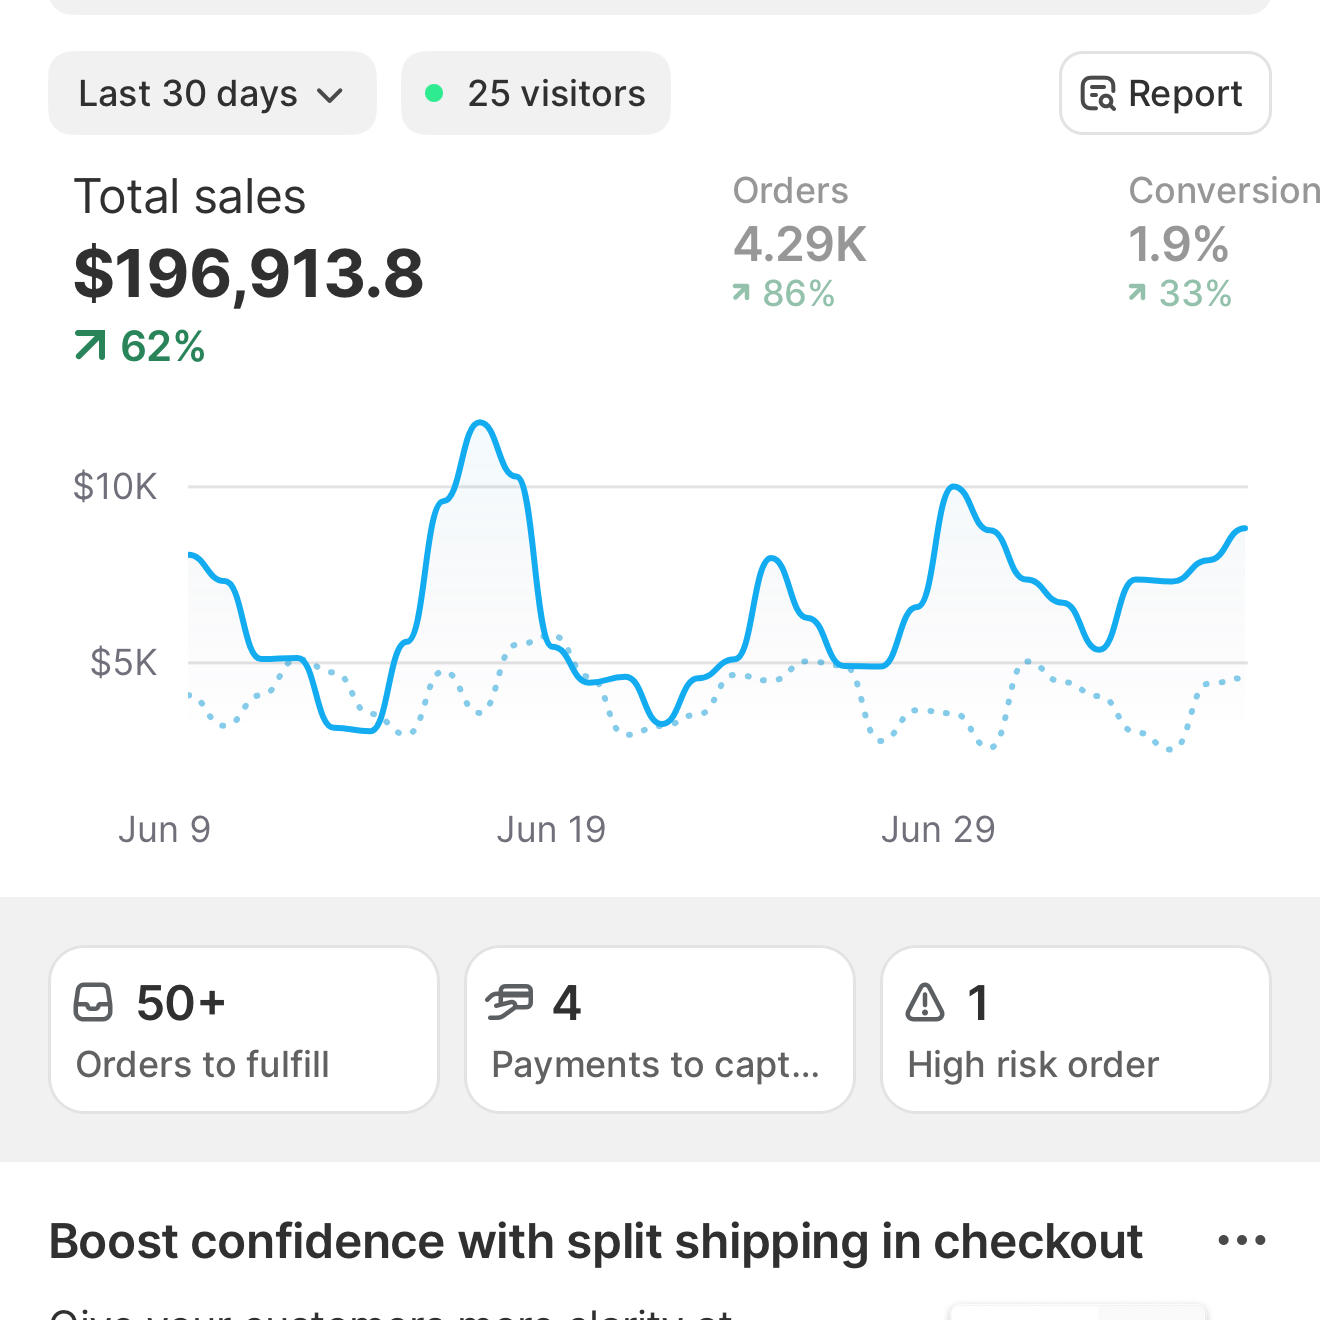This screenshot has height=1320, width=1320.
Task: Expand the chevron next to Last 30 days
Action: point(331,95)
